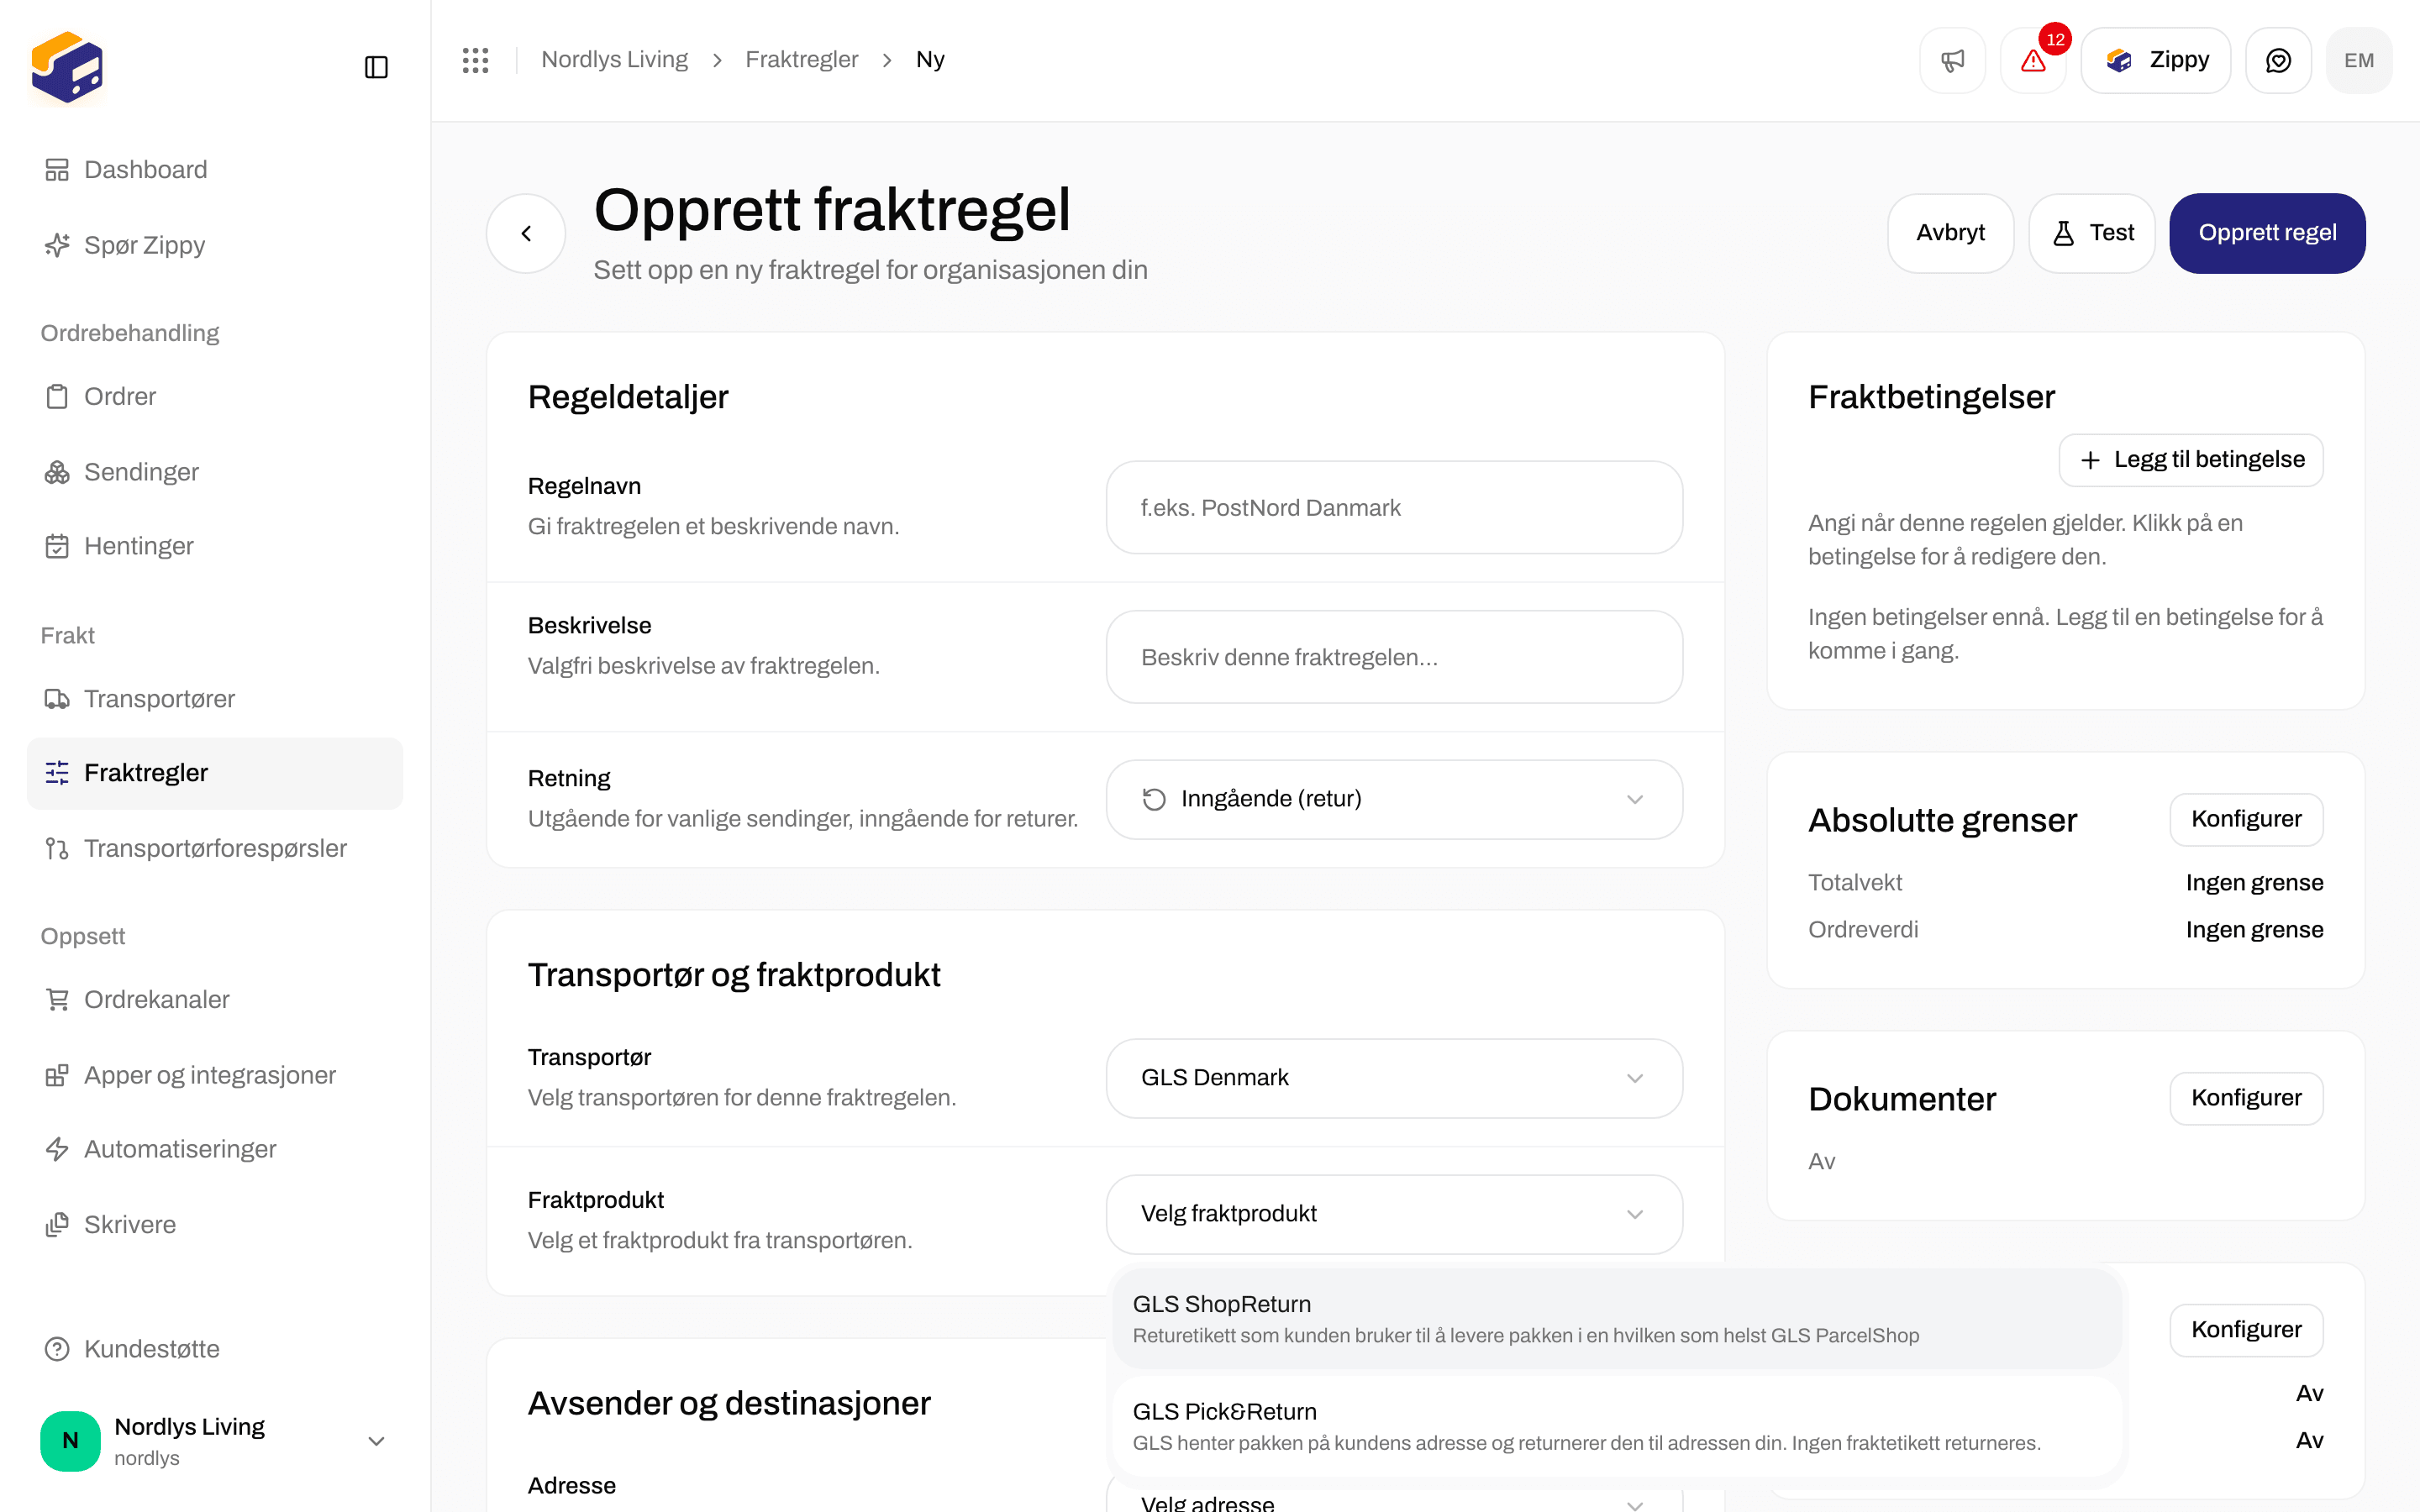This screenshot has height=1512, width=2420.
Task: Open Spør Zippy in sidebar
Action: pyautogui.click(x=215, y=245)
